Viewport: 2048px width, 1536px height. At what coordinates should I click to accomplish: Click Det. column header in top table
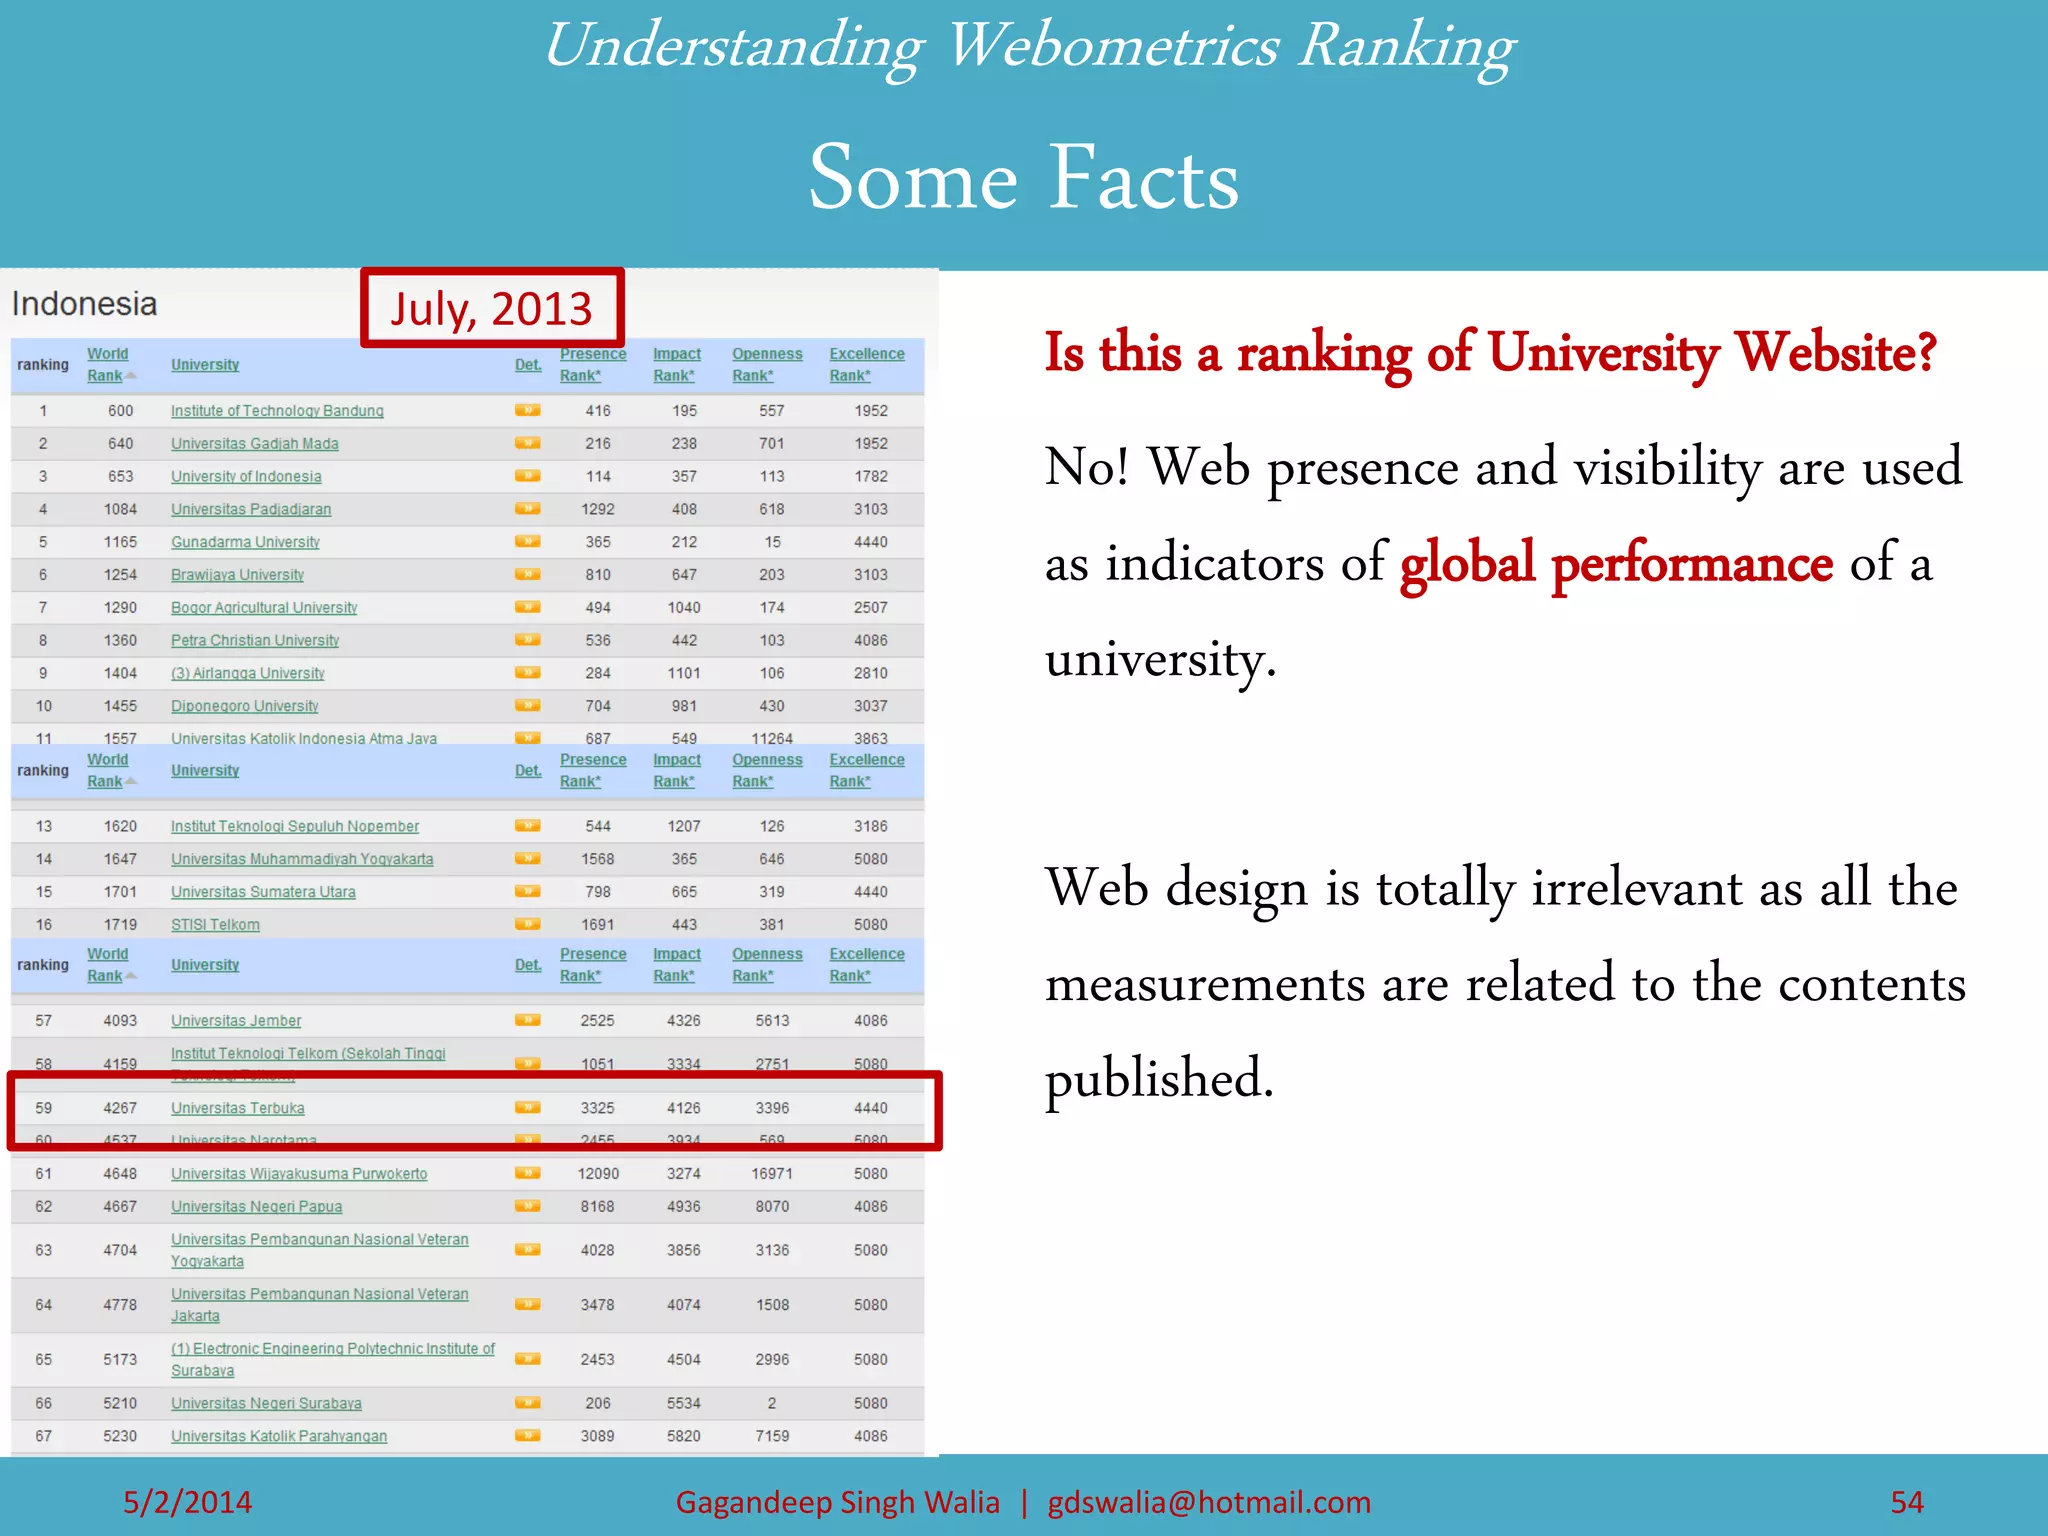pyautogui.click(x=528, y=365)
